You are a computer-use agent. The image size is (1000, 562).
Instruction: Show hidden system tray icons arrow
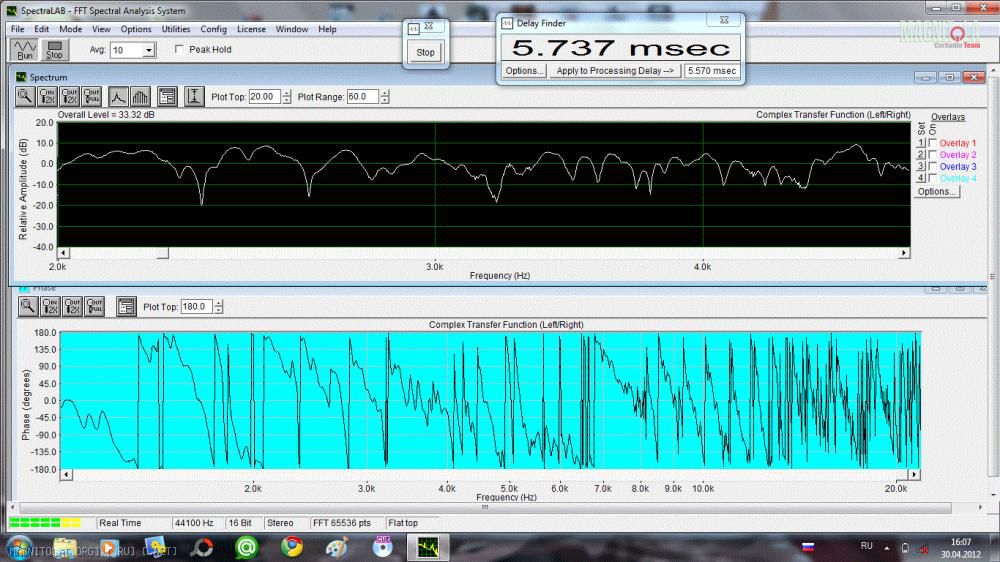click(886, 547)
